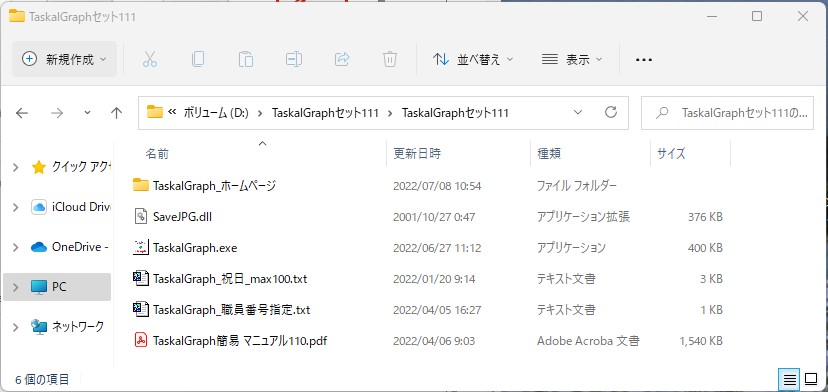Sort by サイズ column header

tap(671, 154)
